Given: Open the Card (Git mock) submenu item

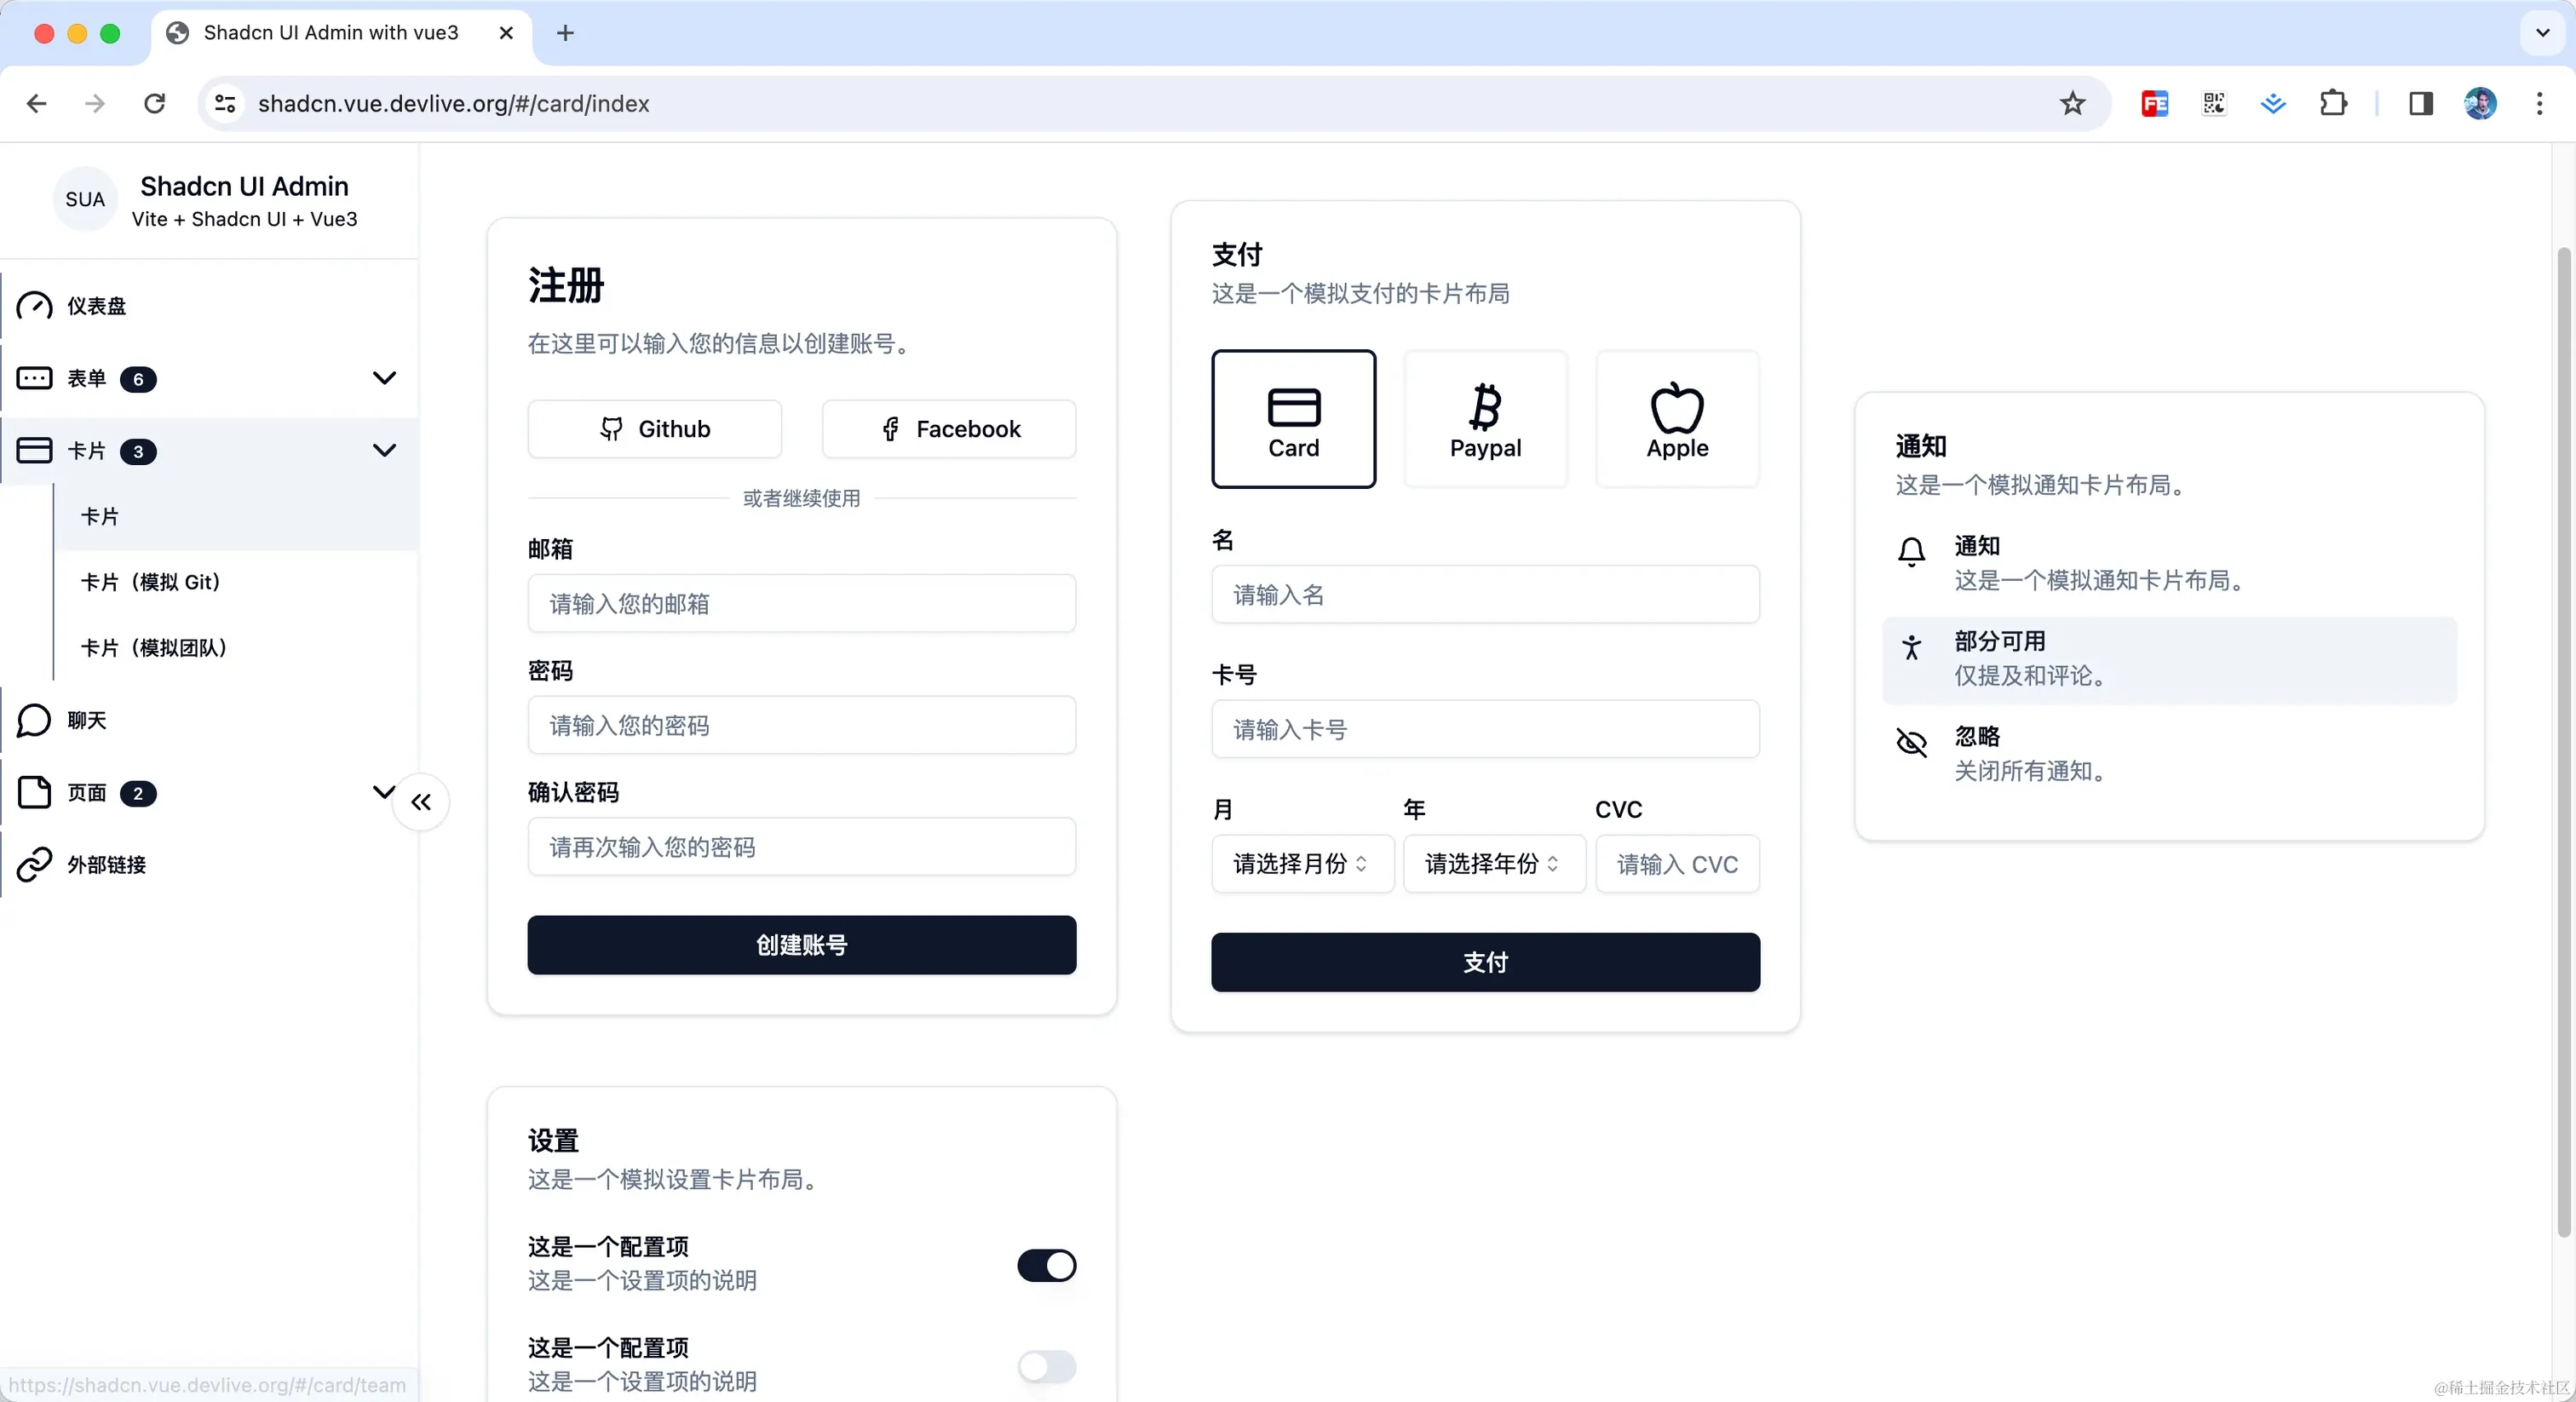Looking at the screenshot, I should tap(151, 582).
